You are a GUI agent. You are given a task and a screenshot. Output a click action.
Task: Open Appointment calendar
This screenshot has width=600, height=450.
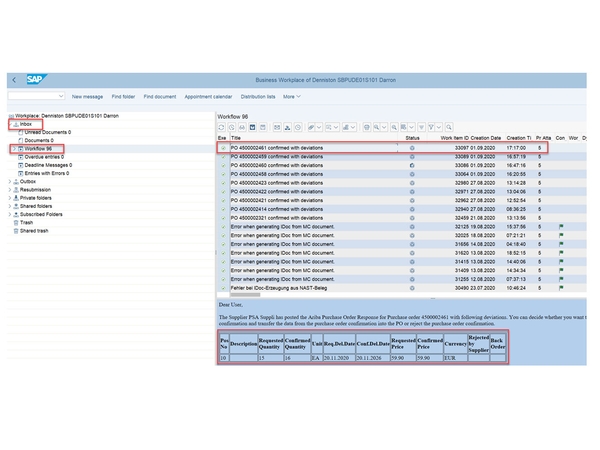(208, 96)
